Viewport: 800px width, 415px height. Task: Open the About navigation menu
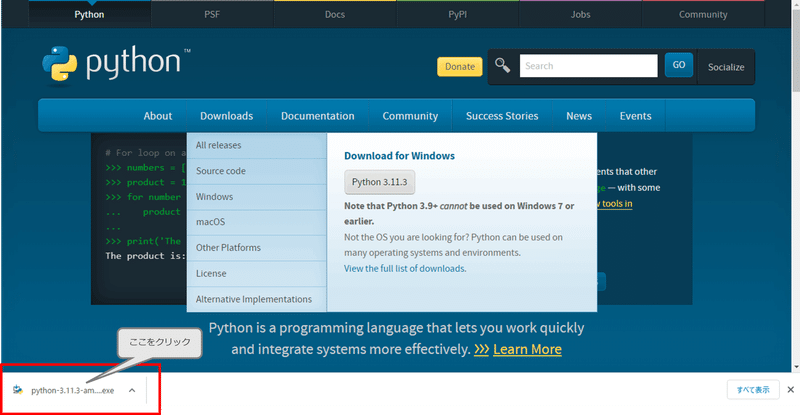coord(158,116)
